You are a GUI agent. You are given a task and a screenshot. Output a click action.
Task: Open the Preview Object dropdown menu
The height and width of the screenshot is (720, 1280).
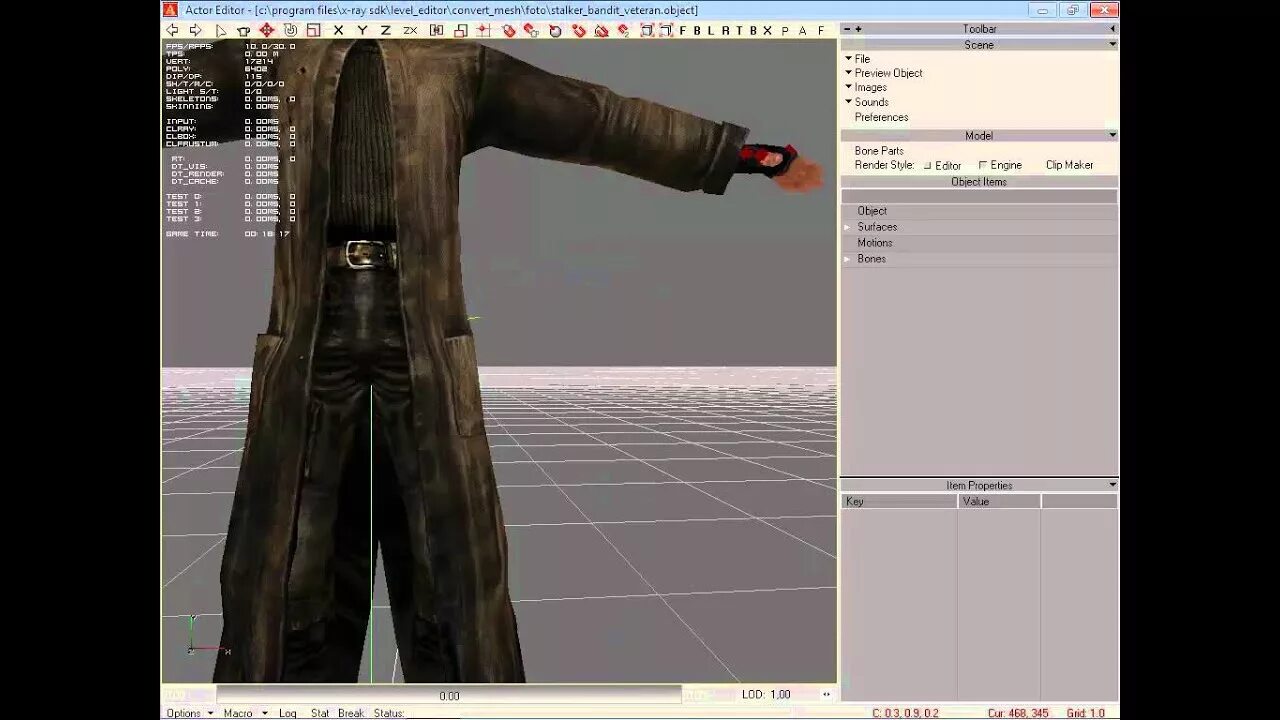pos(884,73)
